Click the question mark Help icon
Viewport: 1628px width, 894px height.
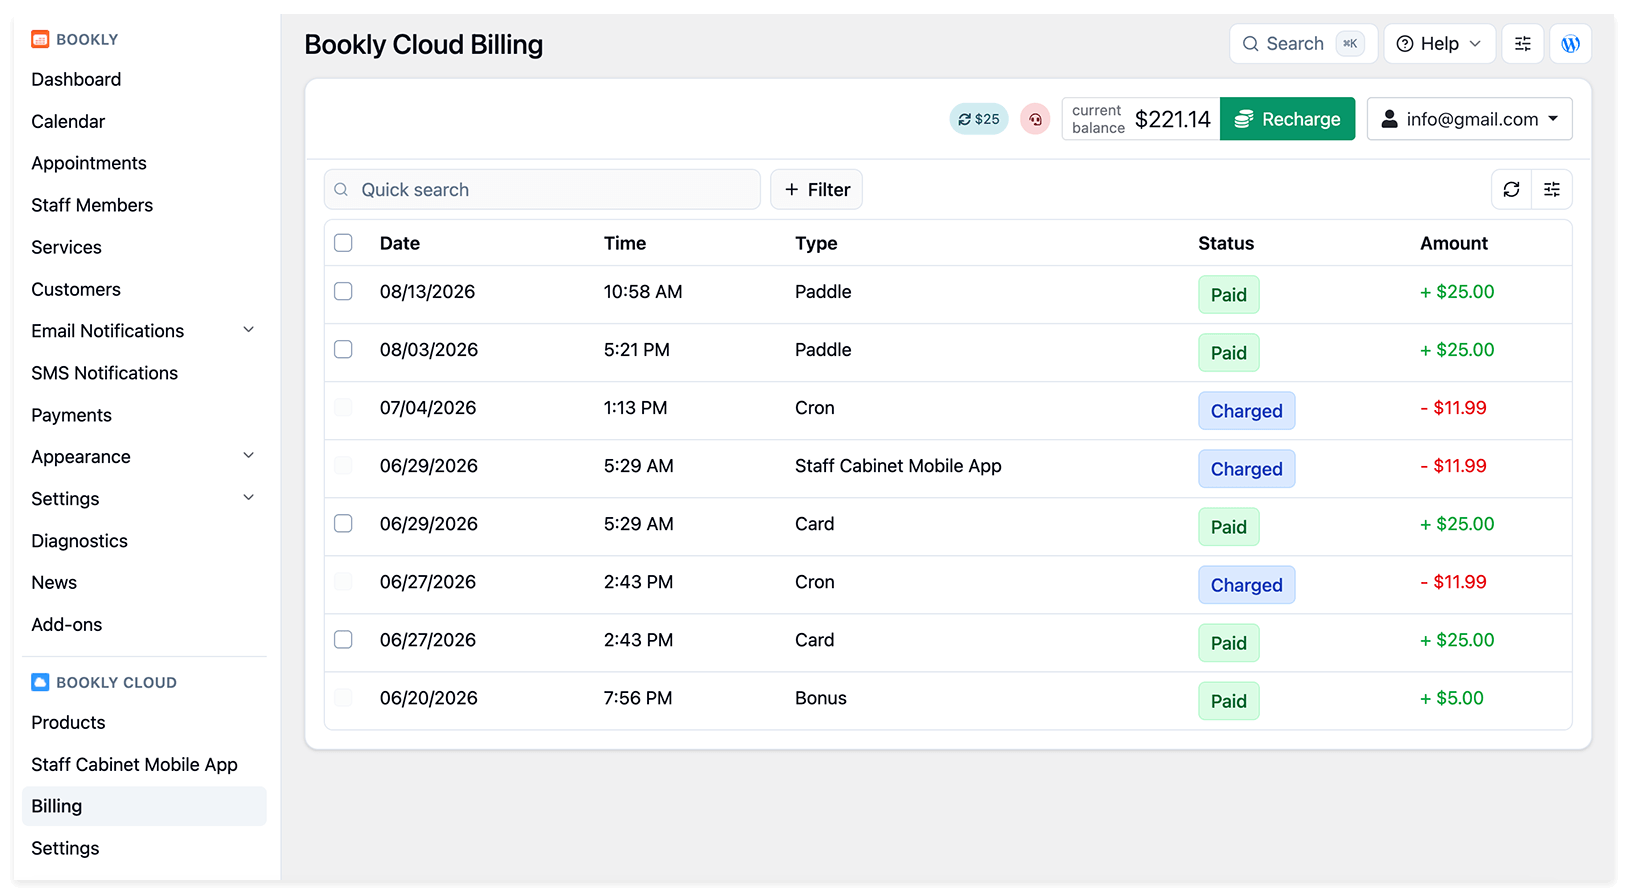tap(1405, 44)
